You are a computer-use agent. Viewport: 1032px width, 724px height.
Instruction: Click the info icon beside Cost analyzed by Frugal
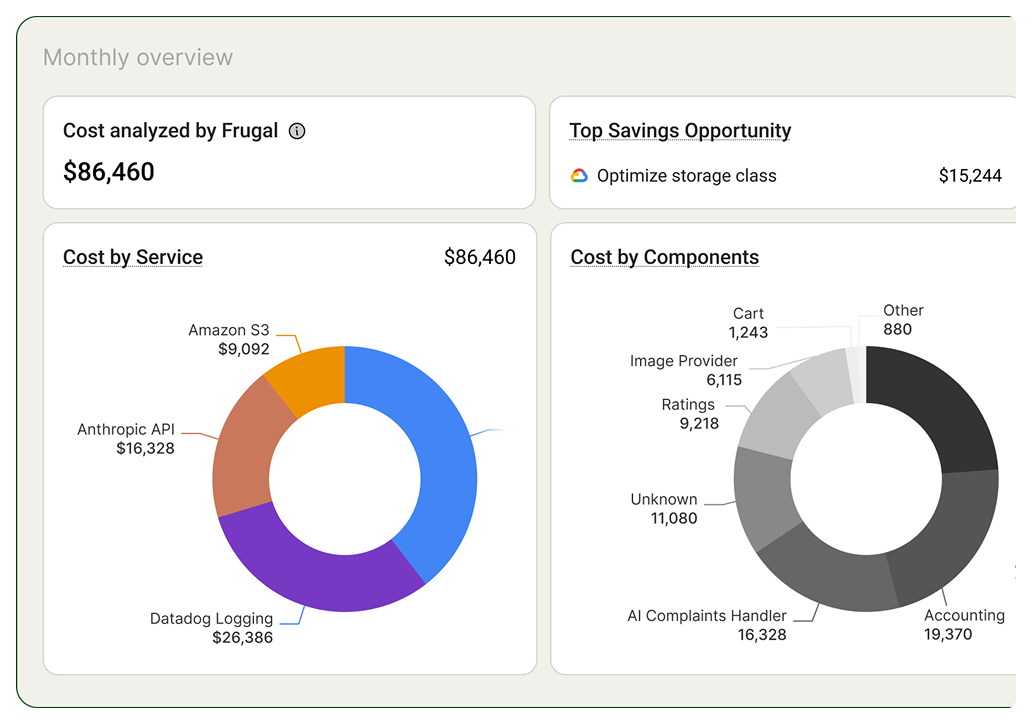pos(297,131)
